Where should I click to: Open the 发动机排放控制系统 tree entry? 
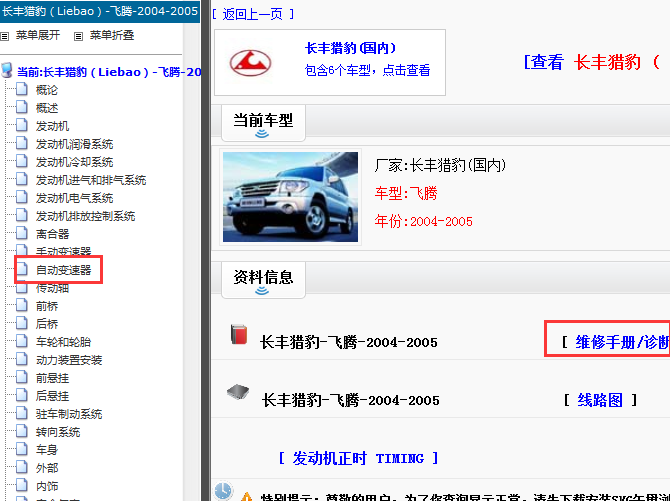[85, 215]
